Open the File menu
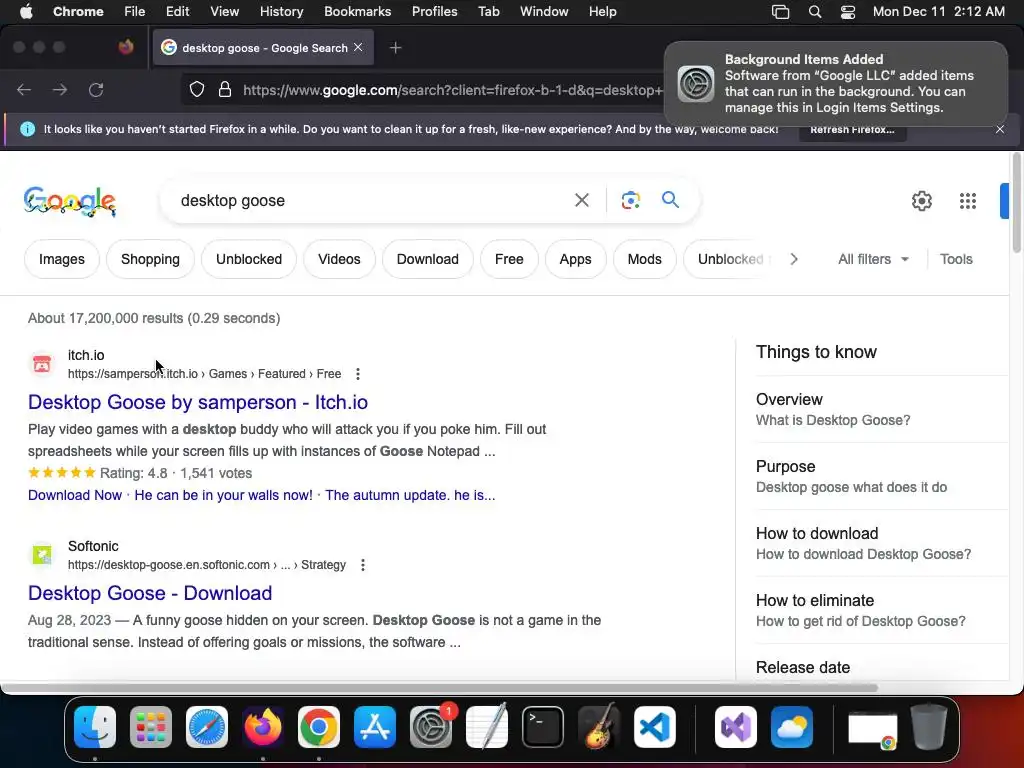 (x=135, y=12)
